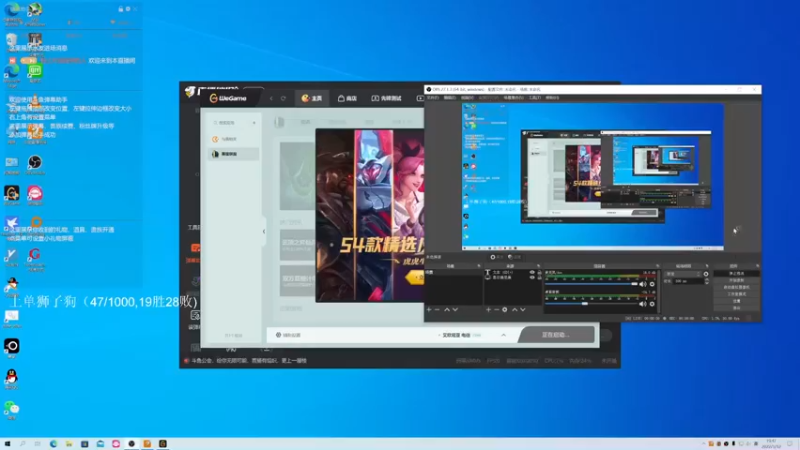The width and height of the screenshot is (800, 450).
Task: Open the OBS Edit menu
Action: pyautogui.click(x=449, y=97)
